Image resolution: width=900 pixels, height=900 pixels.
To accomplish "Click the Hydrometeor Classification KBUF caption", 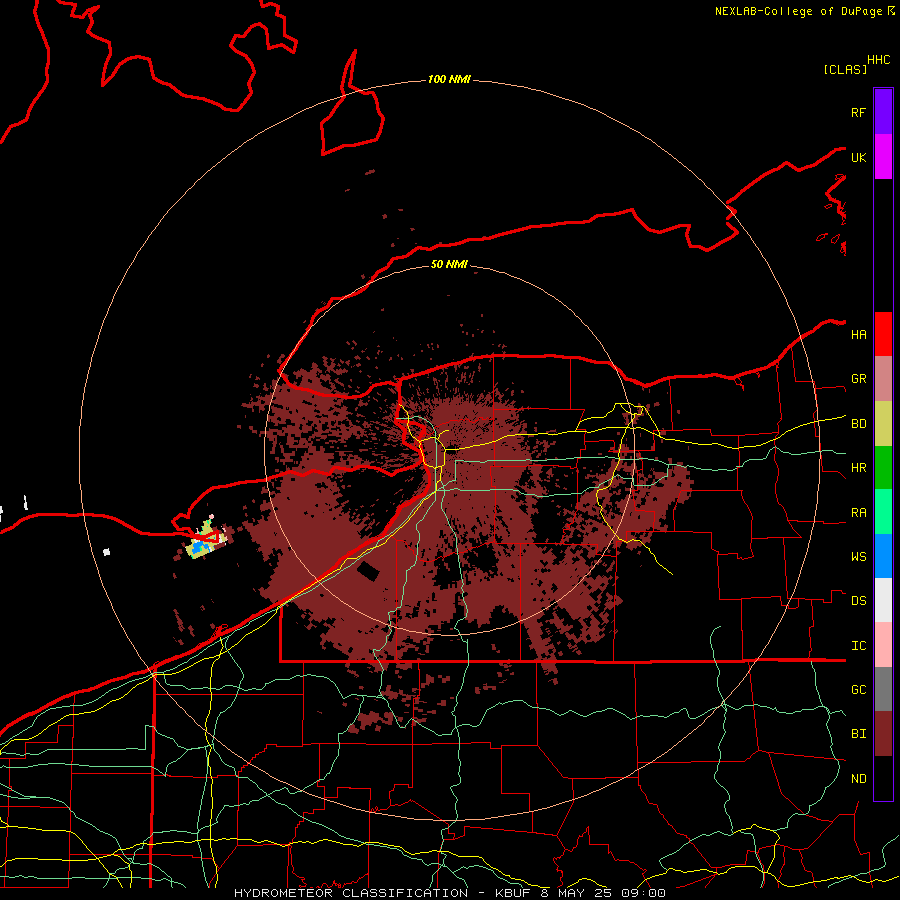I will pos(449,893).
